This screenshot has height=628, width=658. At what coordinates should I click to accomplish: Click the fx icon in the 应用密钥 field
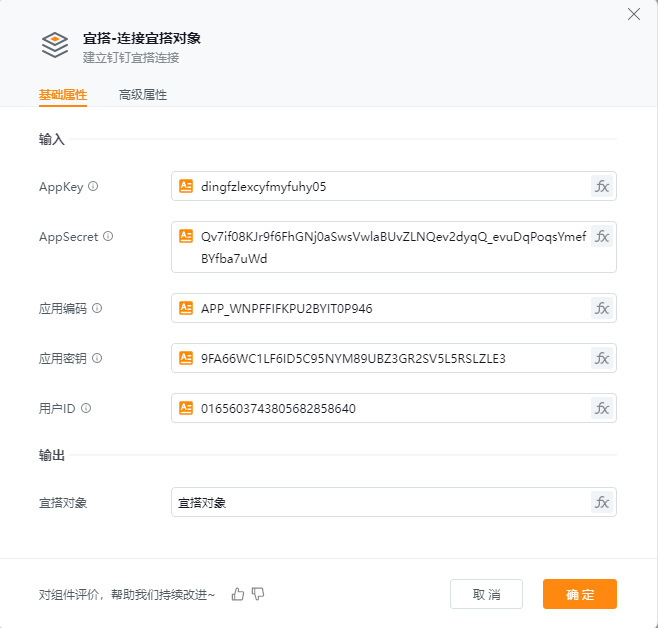click(602, 358)
